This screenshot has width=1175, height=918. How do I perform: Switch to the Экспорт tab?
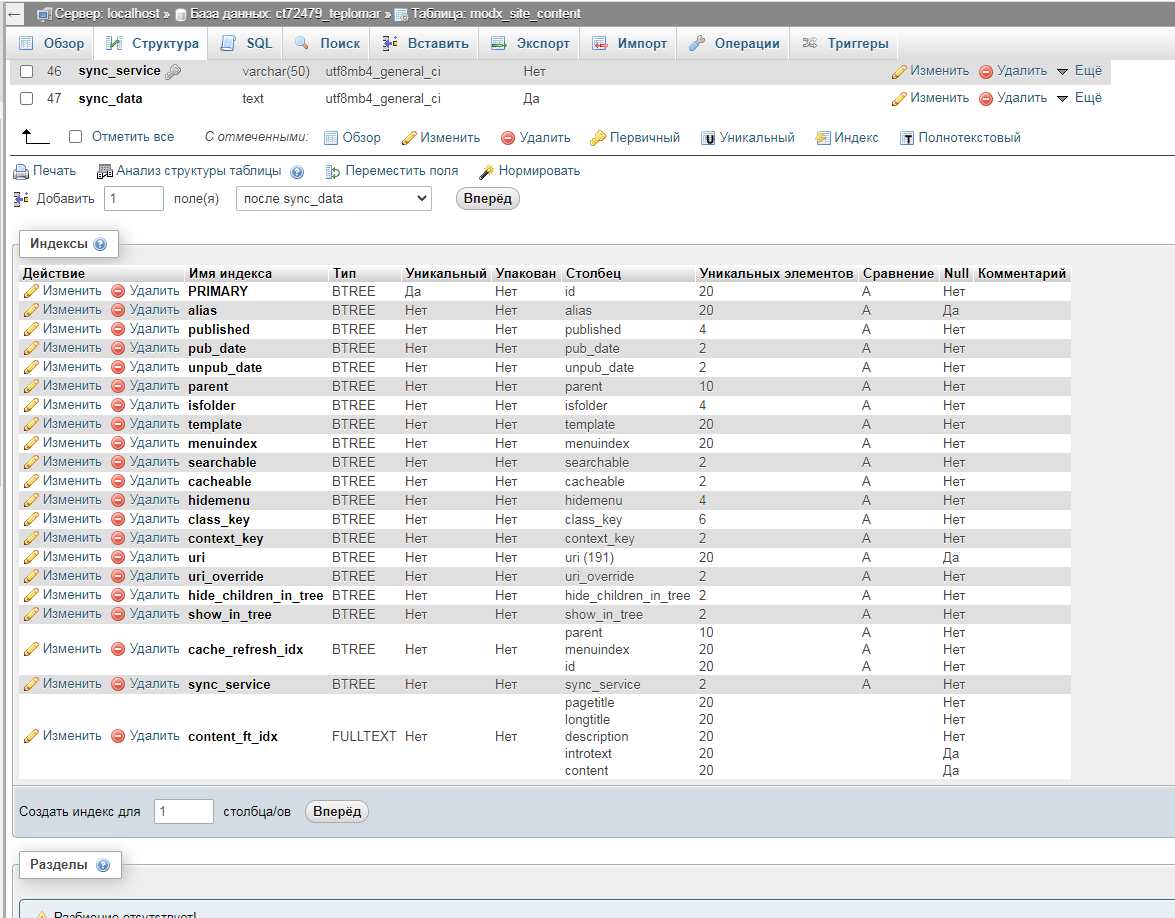click(x=530, y=43)
